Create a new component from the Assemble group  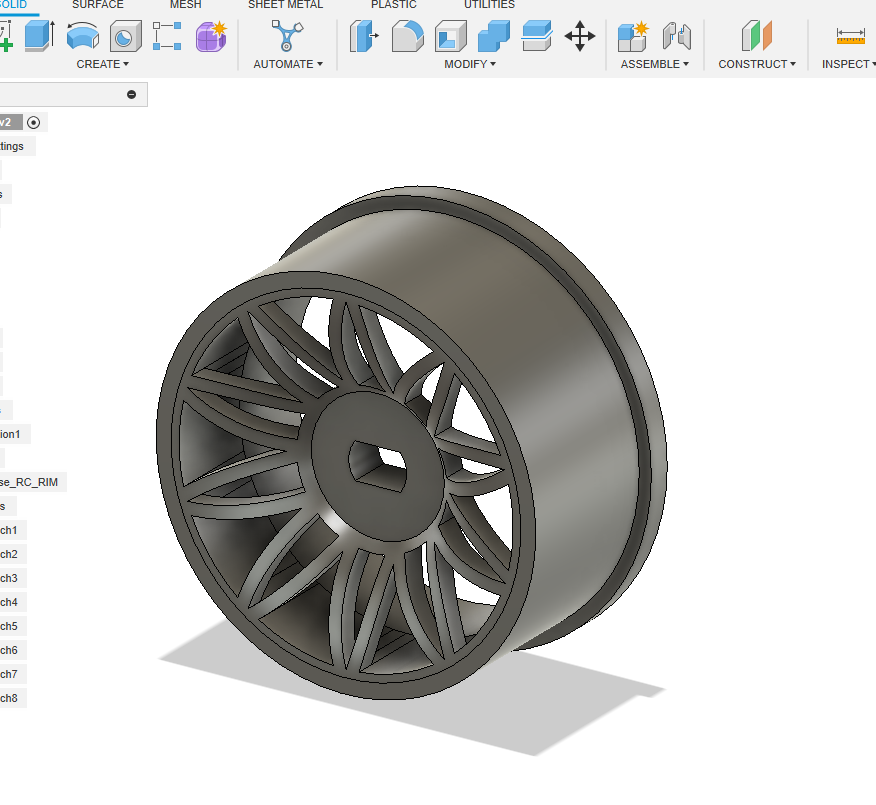(x=632, y=36)
